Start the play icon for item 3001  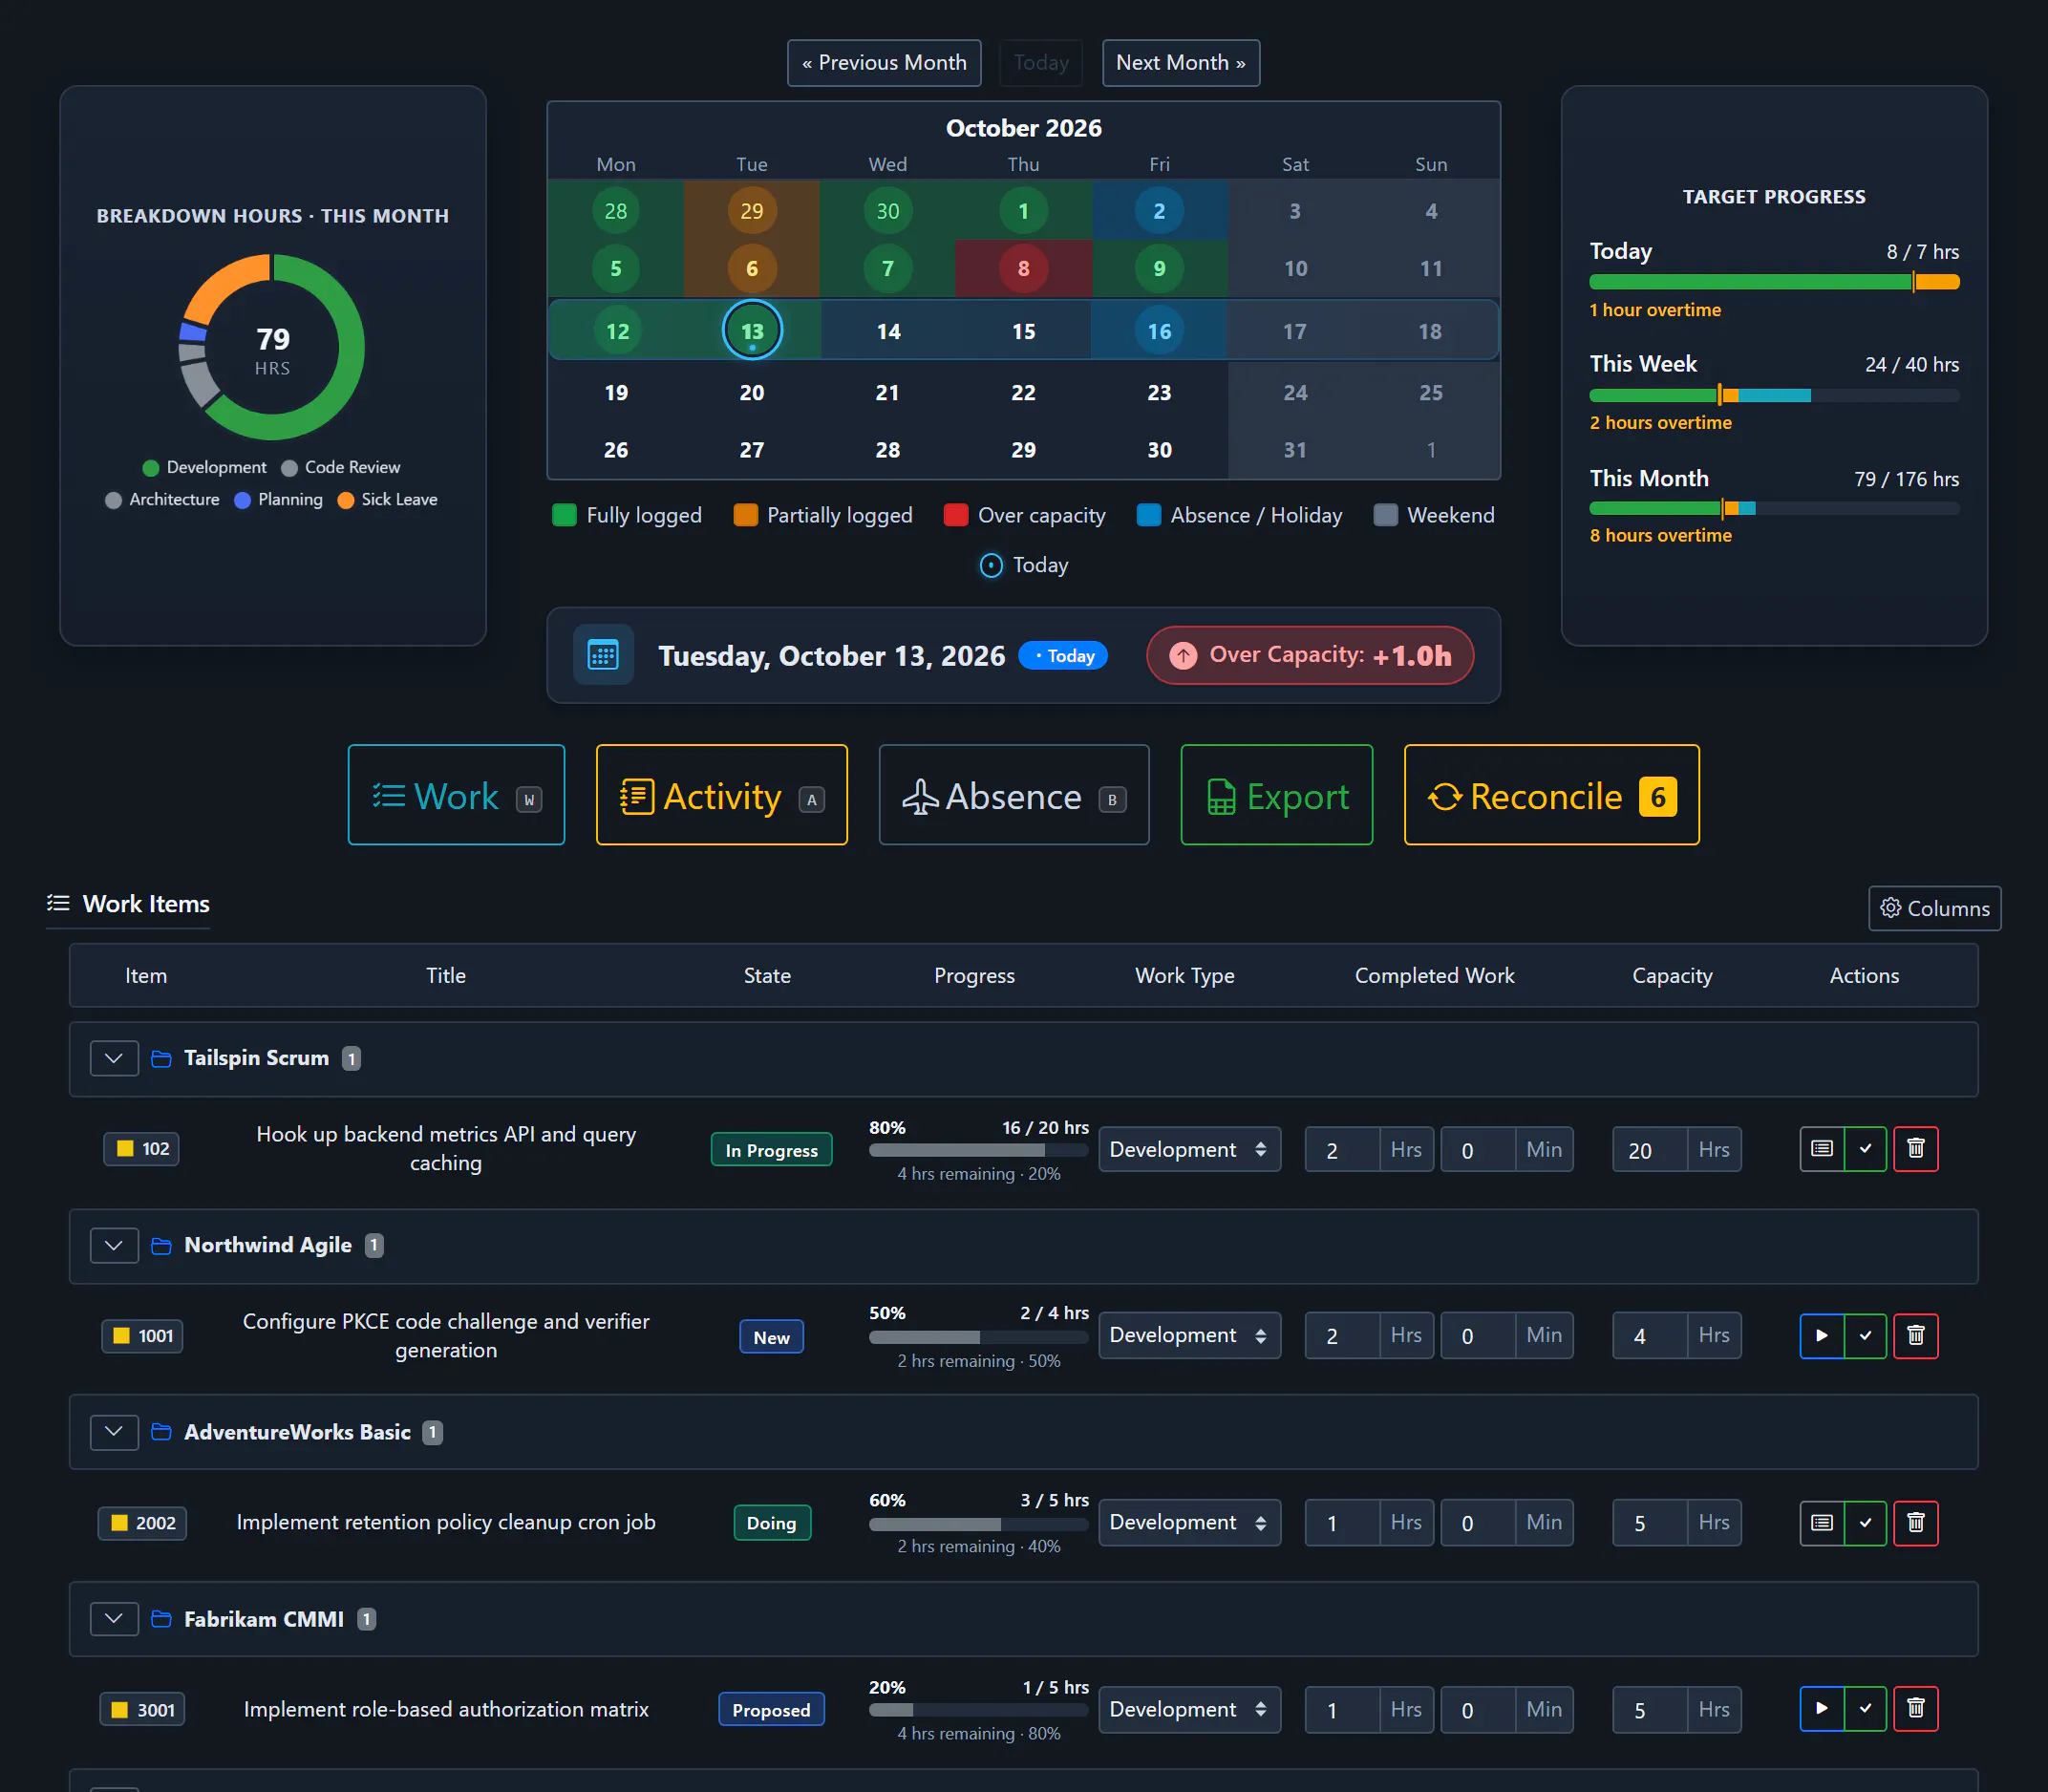pos(1822,1709)
